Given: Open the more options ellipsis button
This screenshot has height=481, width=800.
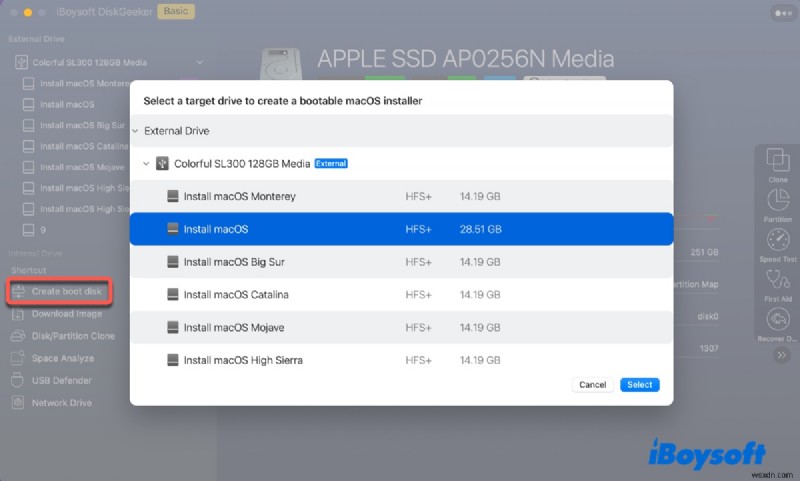Looking at the screenshot, I should [x=783, y=13].
